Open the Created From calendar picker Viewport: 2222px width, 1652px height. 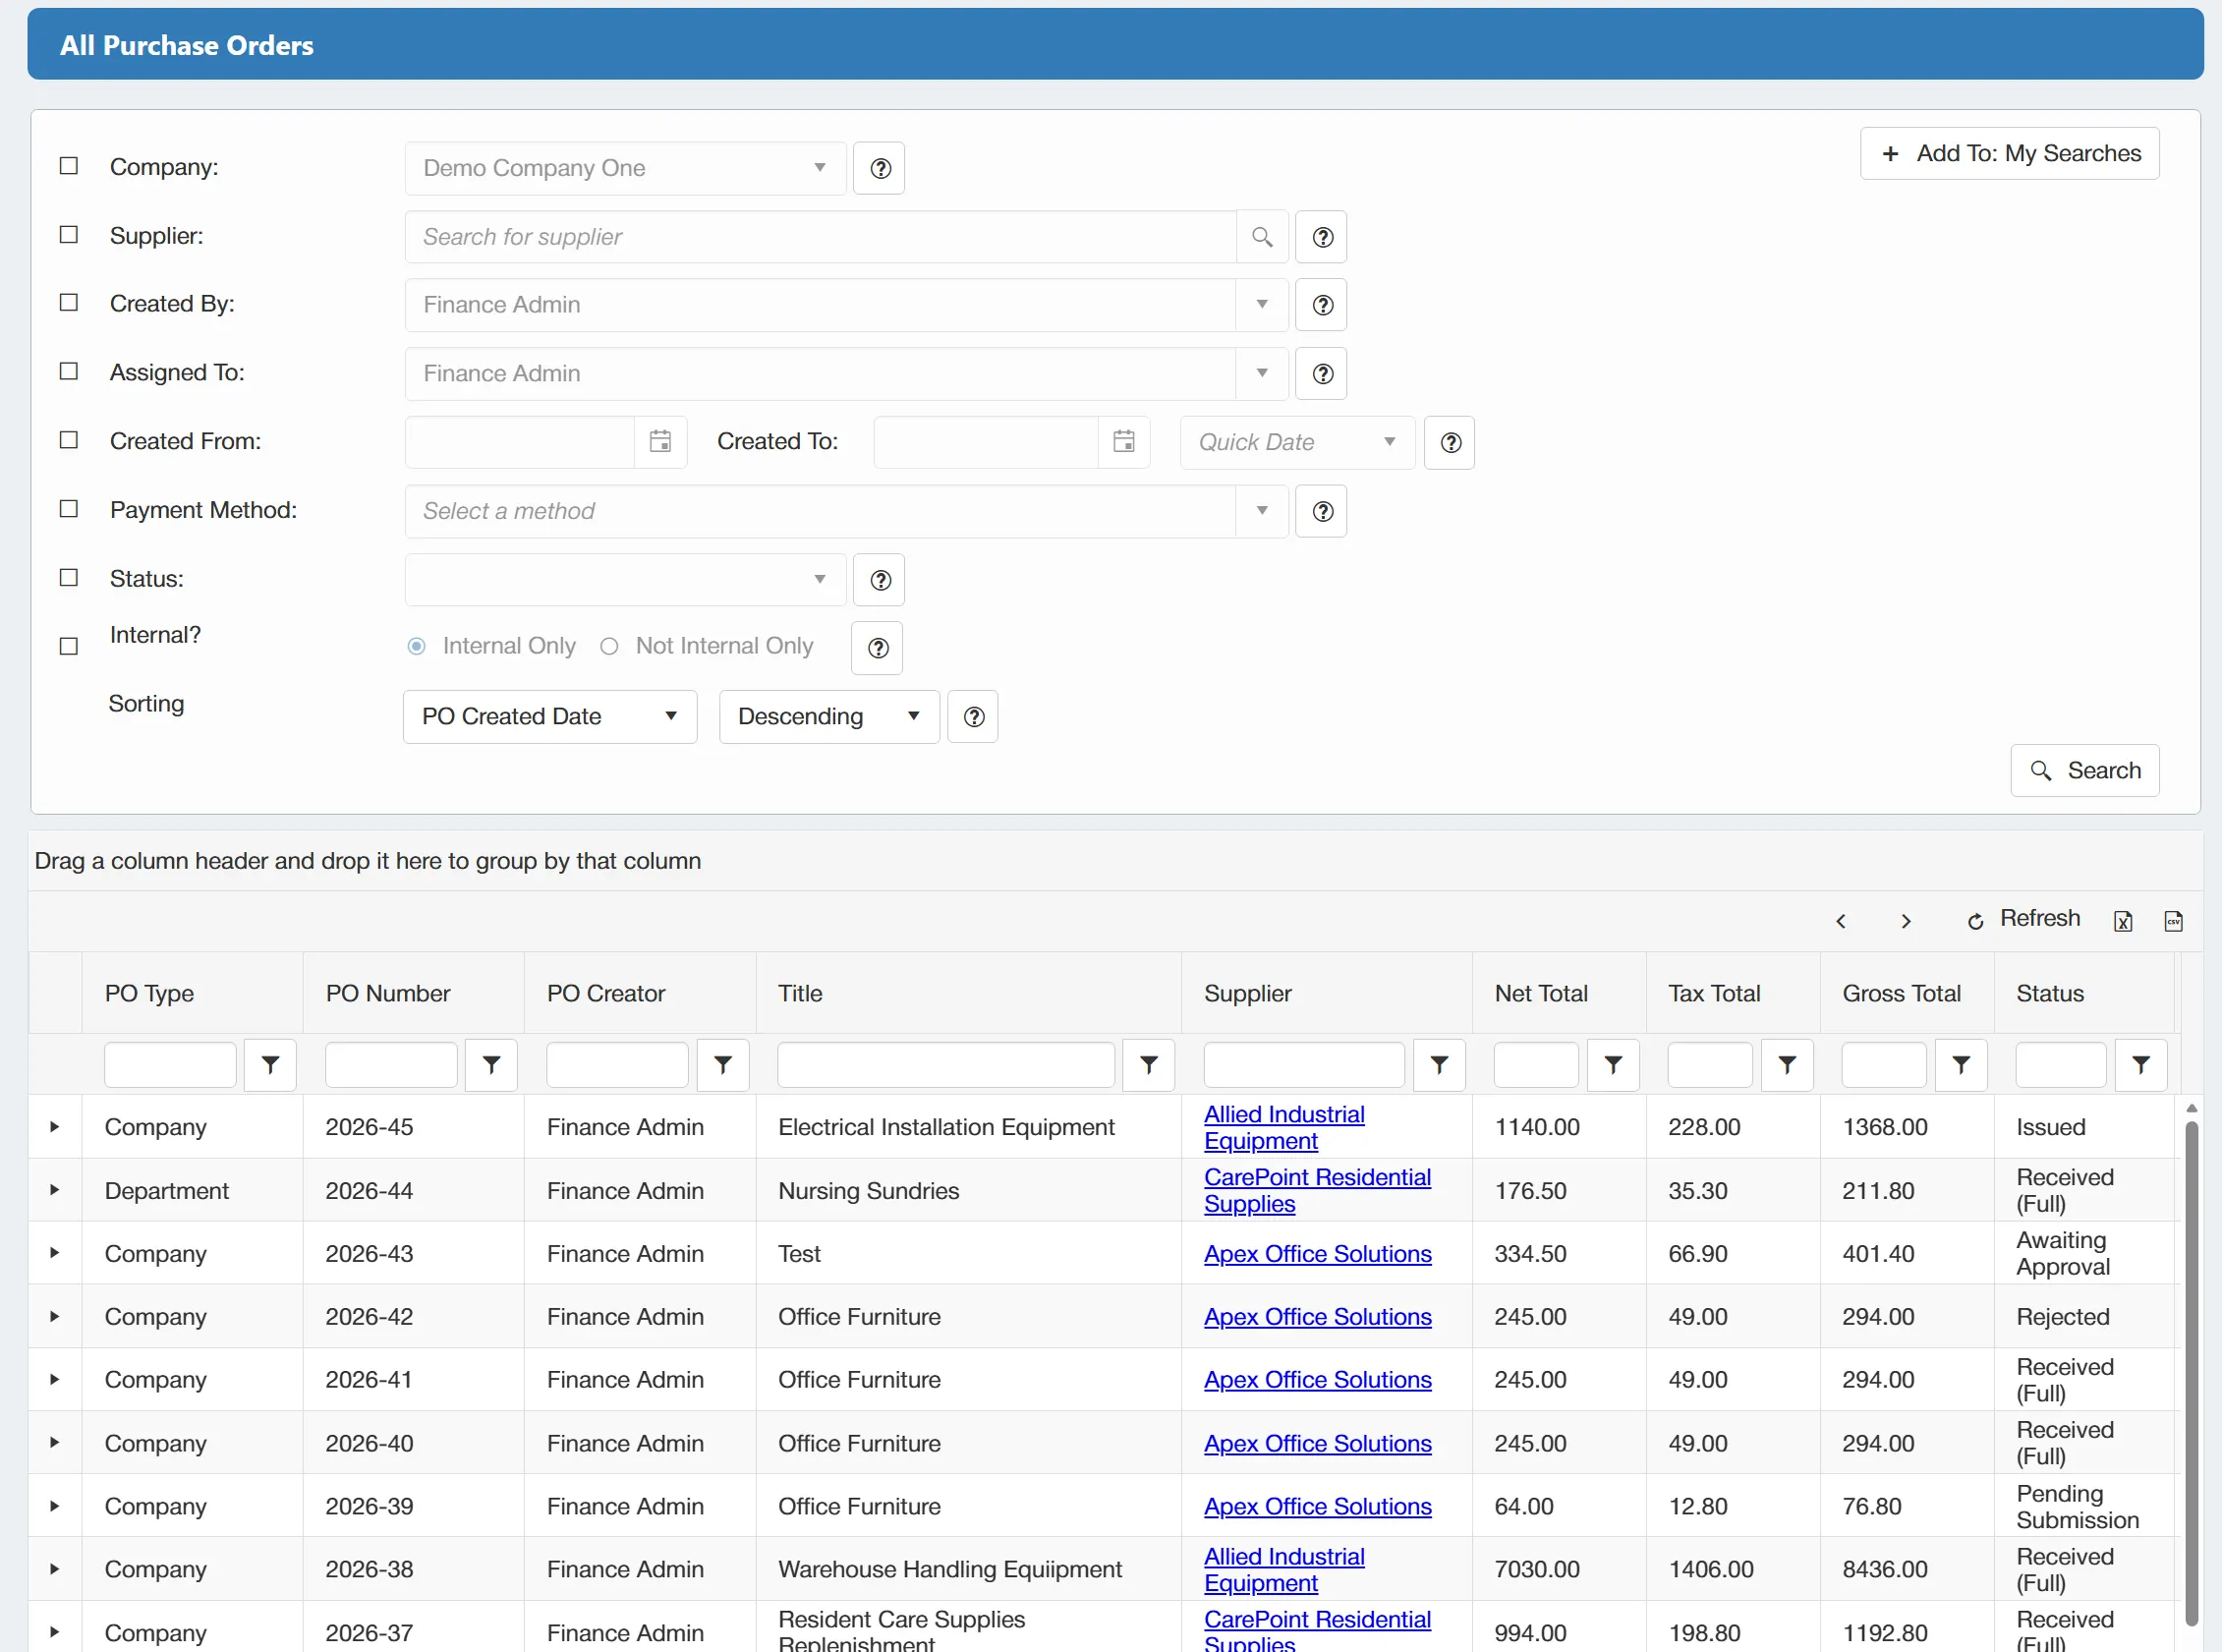(x=660, y=442)
